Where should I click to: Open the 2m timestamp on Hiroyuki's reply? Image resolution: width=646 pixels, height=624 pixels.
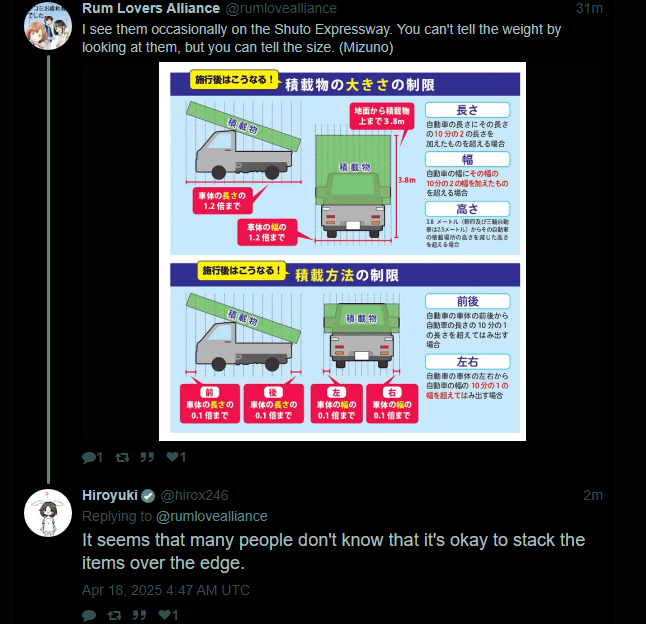(x=593, y=495)
